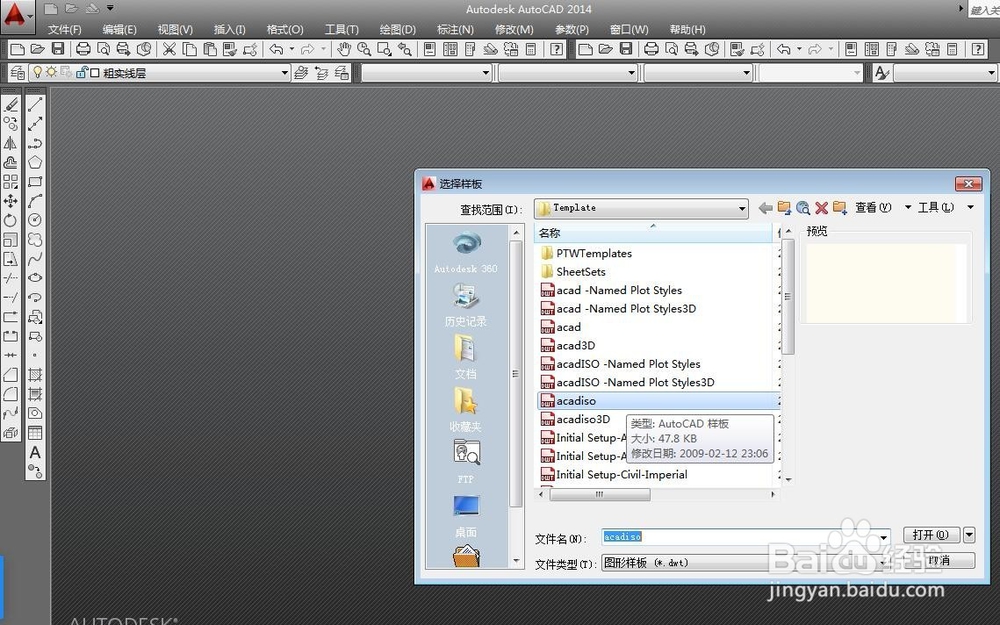Screen dimensions: 1000x625
Task: Click the file list horizontal scrollbar thumb
Action: 599,494
